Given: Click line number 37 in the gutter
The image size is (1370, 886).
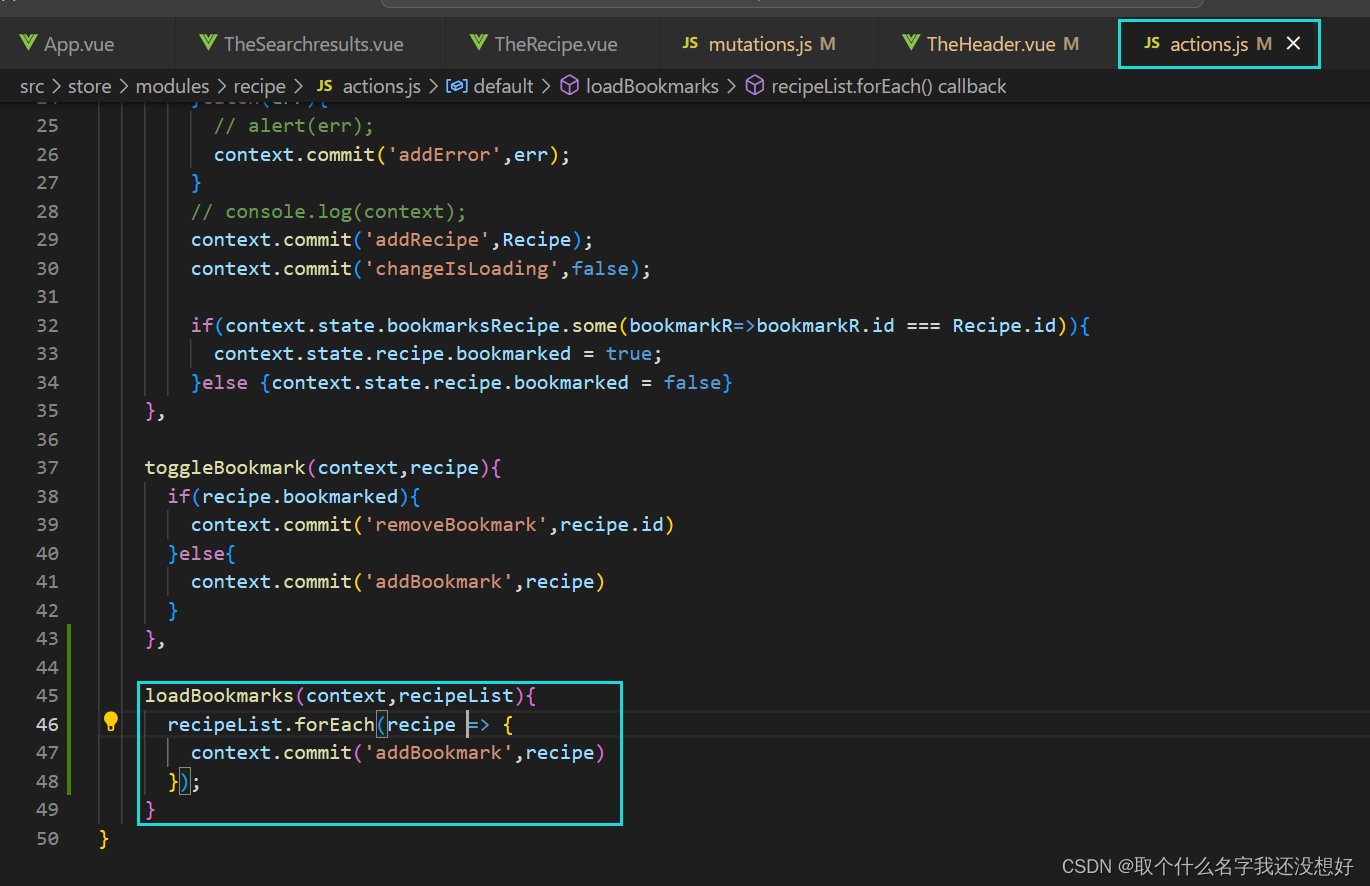Looking at the screenshot, I should (x=47, y=467).
